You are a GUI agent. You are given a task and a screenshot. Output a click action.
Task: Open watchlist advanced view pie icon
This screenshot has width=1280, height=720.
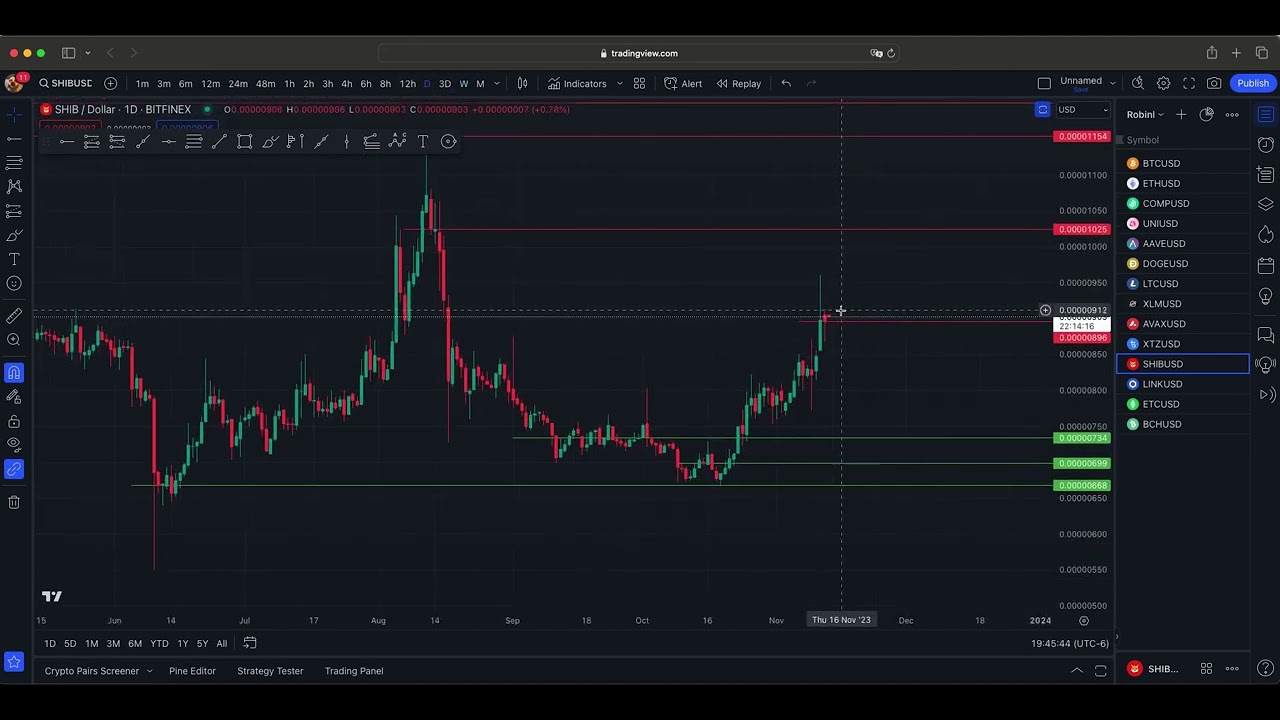(x=1207, y=115)
